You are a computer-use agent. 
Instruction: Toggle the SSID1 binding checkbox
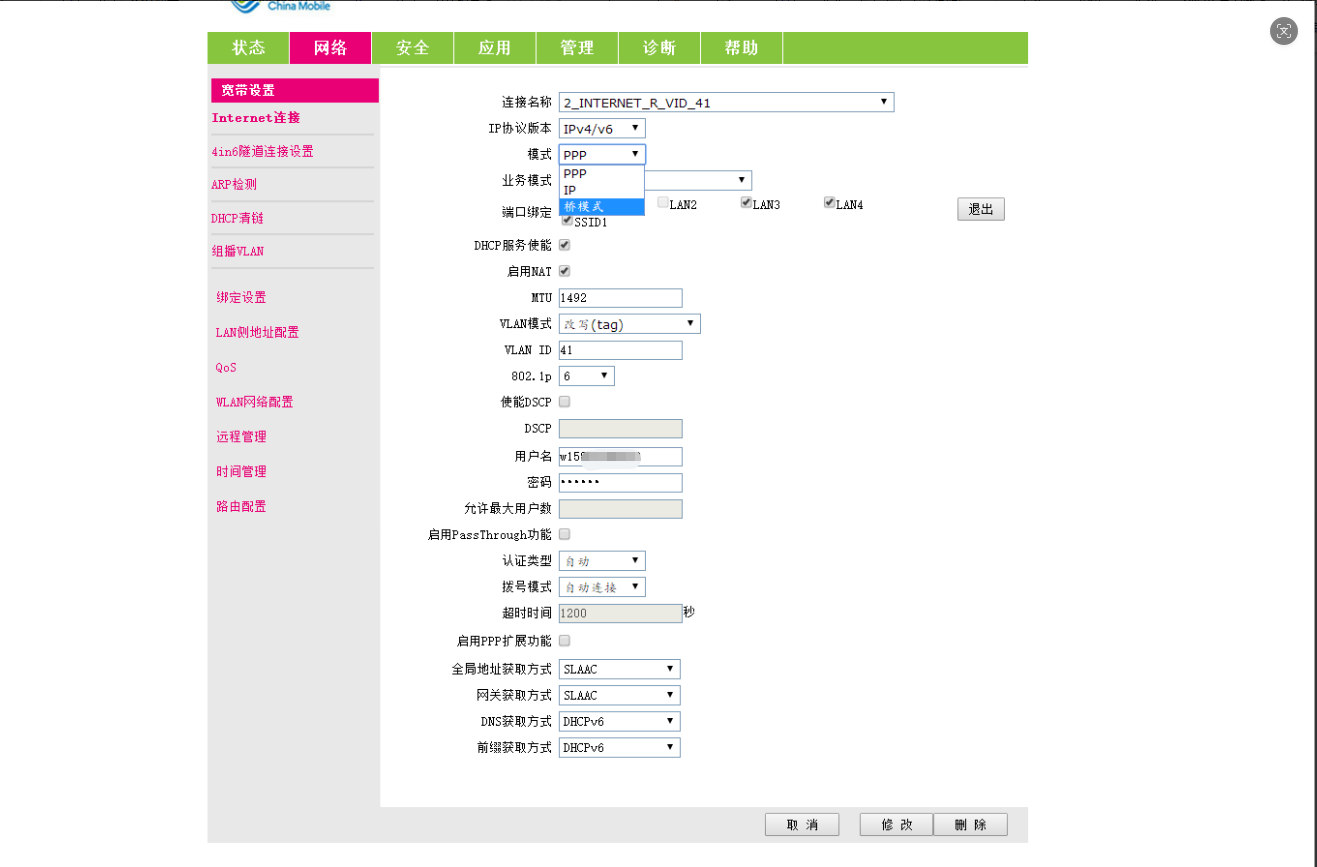[568, 221]
